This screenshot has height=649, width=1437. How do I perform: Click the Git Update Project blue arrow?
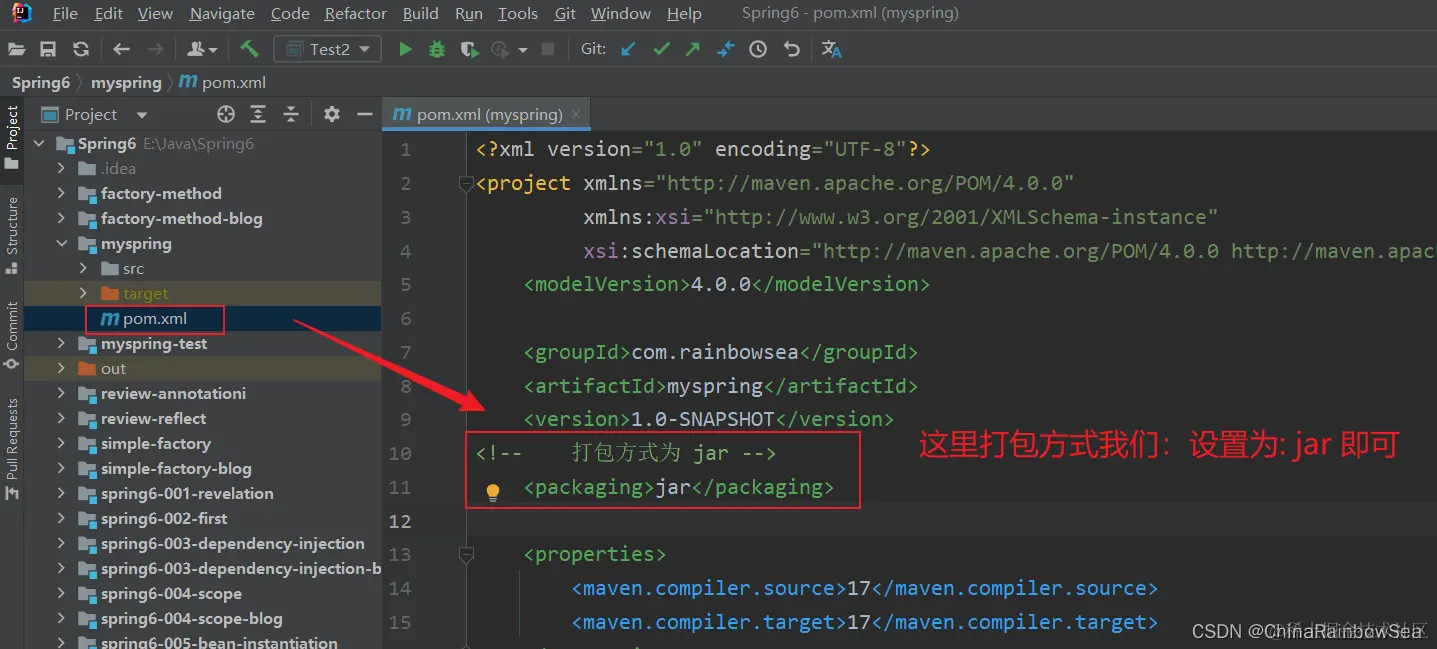pos(628,49)
